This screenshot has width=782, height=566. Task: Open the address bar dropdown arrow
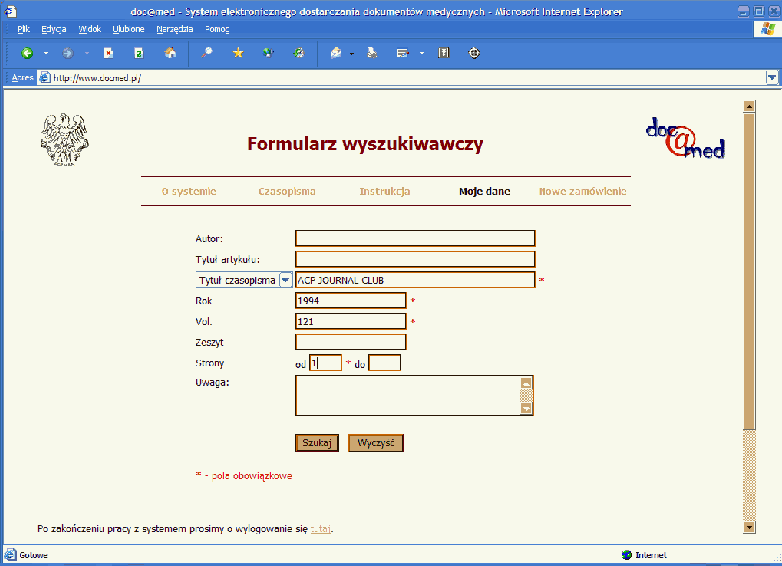[x=772, y=77]
